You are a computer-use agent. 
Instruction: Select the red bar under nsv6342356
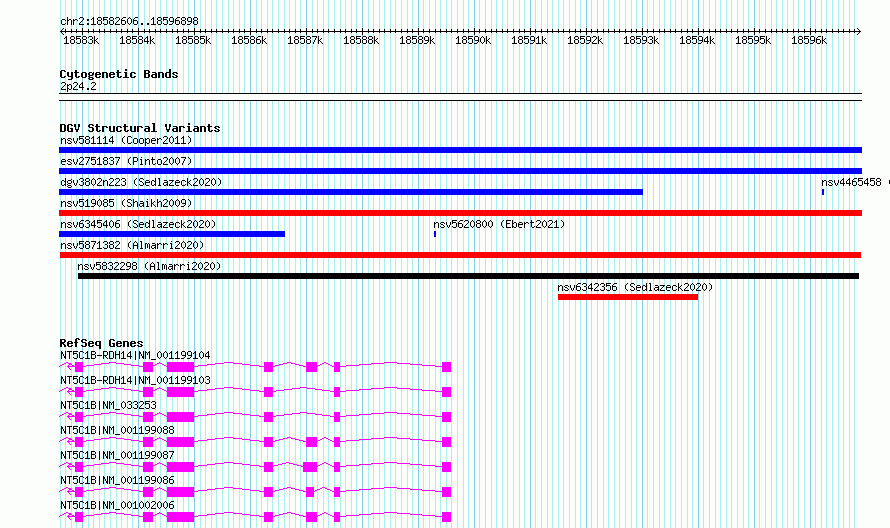628,297
